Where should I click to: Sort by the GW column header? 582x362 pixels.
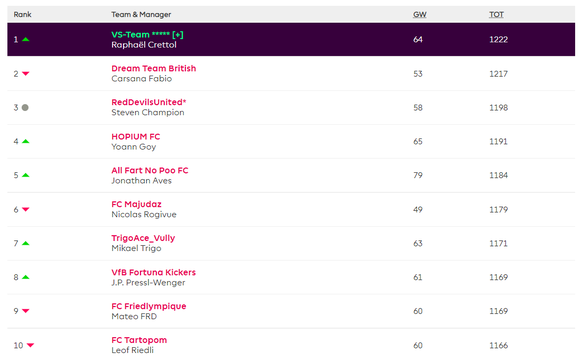tap(420, 14)
